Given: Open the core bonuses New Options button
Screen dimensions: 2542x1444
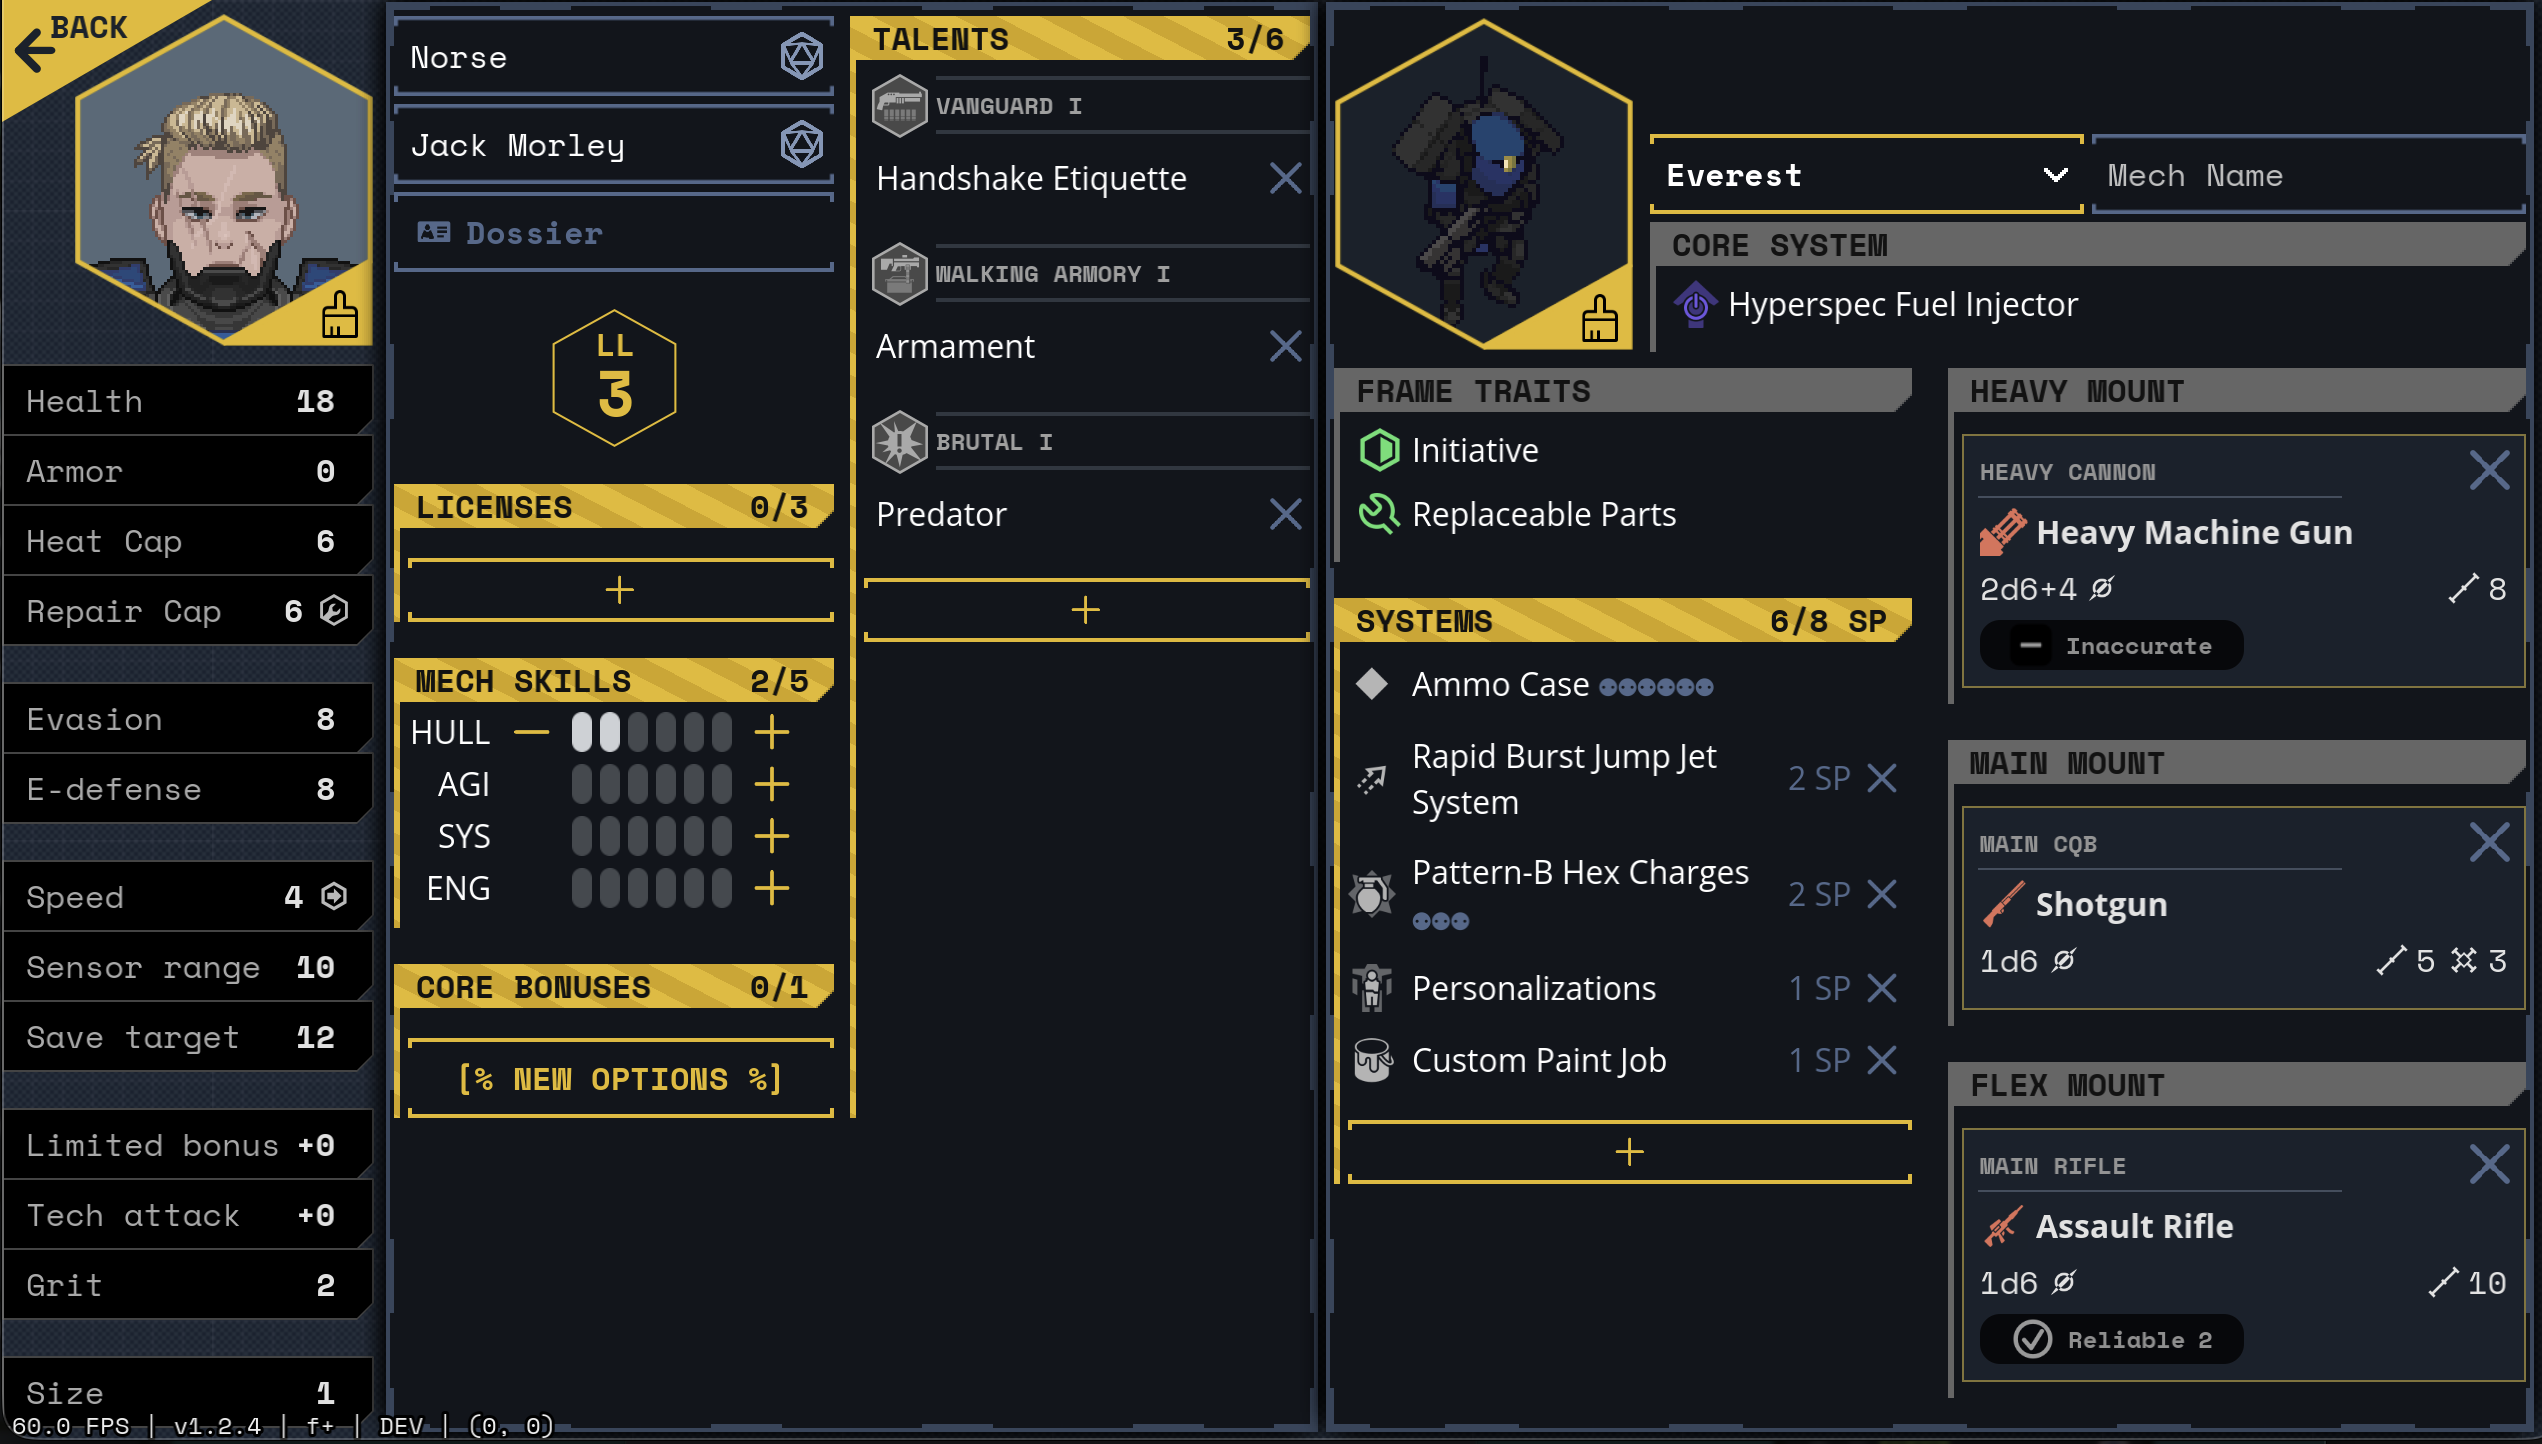Looking at the screenshot, I should 620,1079.
